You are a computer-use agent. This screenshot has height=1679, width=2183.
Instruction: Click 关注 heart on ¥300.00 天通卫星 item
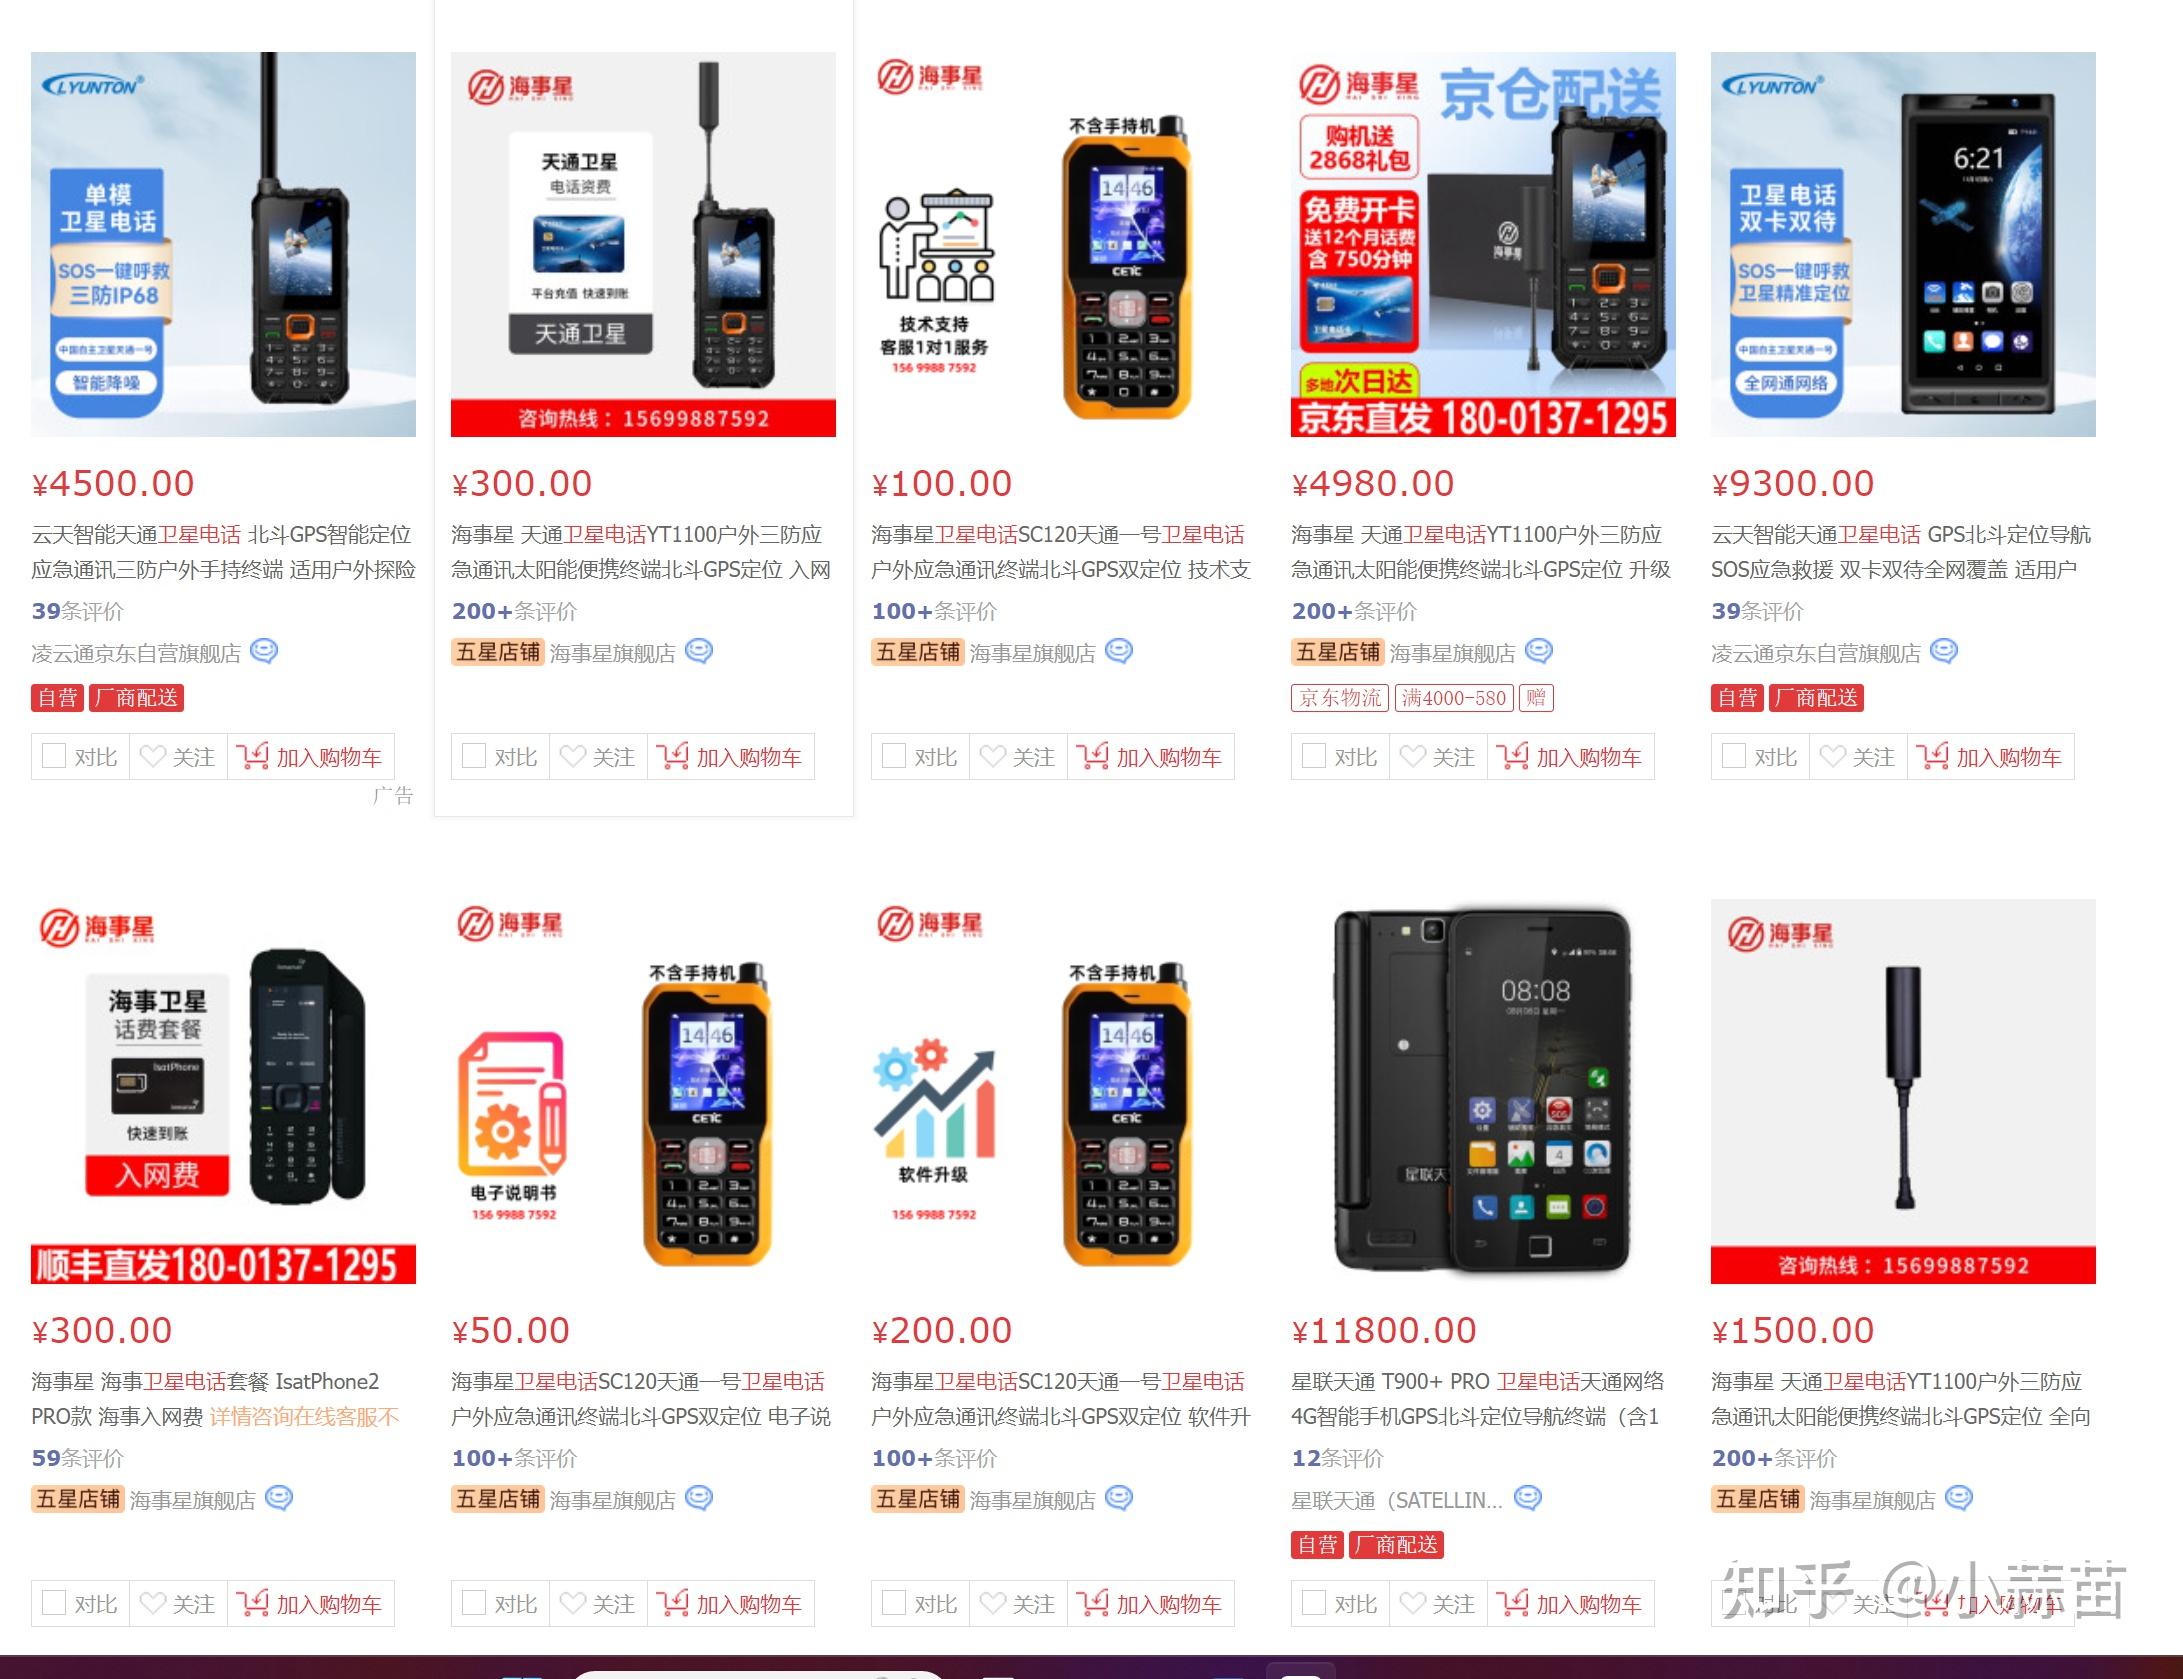click(598, 757)
